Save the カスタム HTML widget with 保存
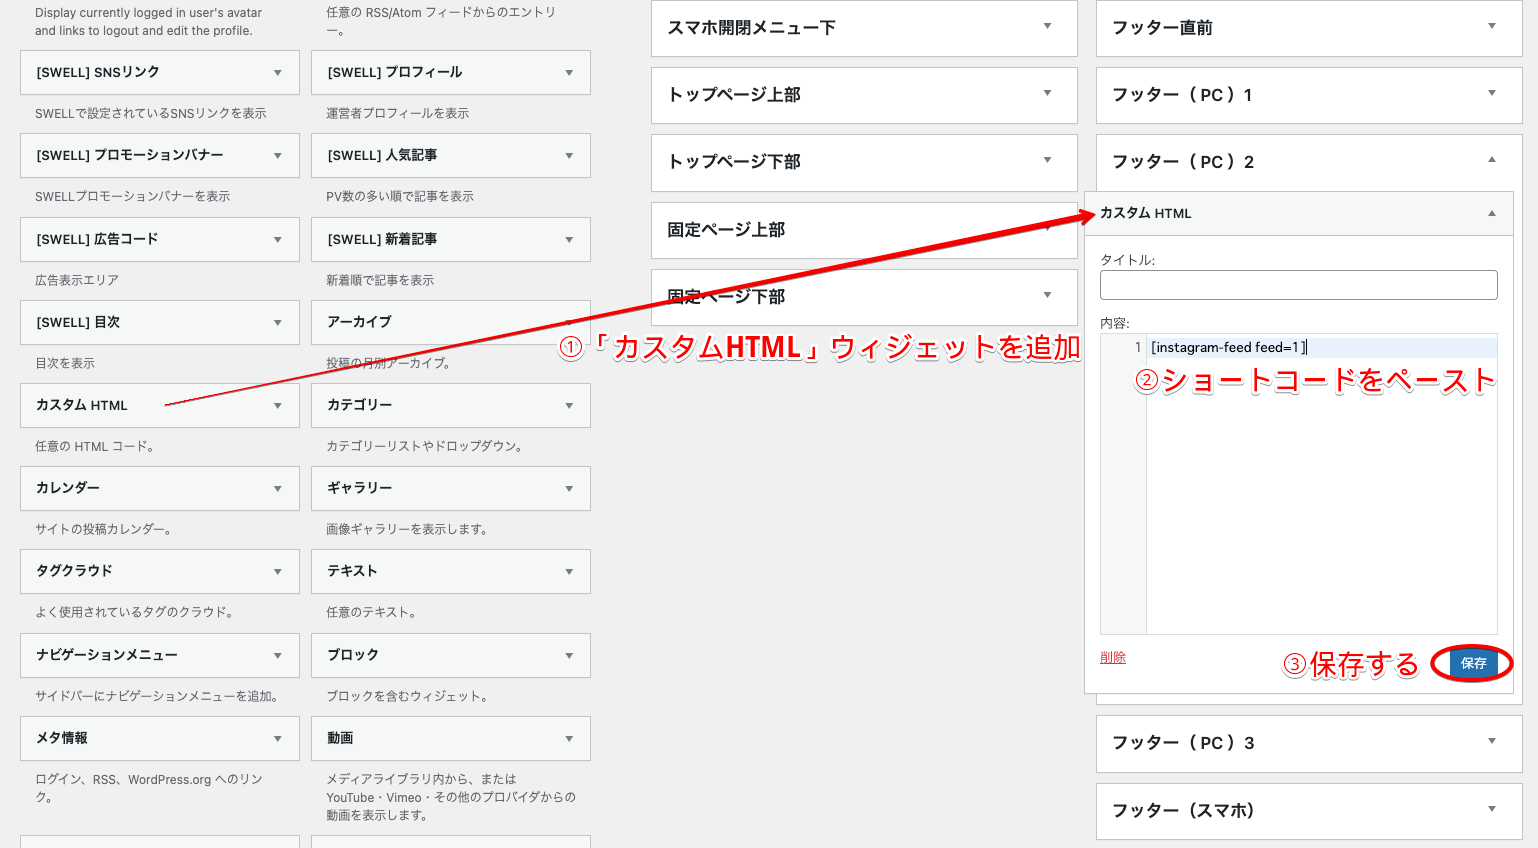 point(1473,663)
